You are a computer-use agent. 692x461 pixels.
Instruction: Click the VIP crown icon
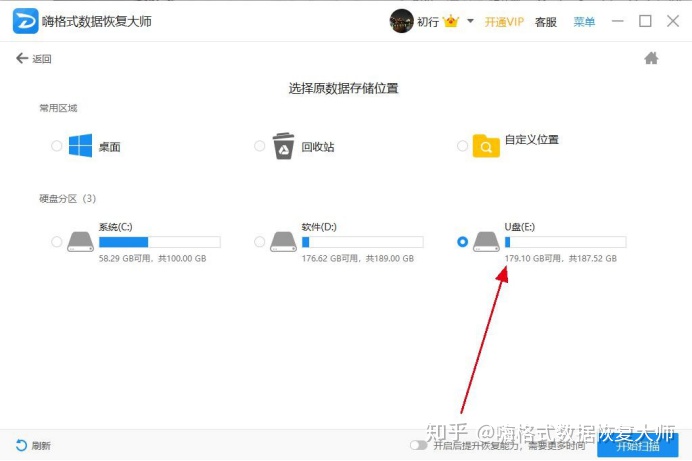point(451,21)
